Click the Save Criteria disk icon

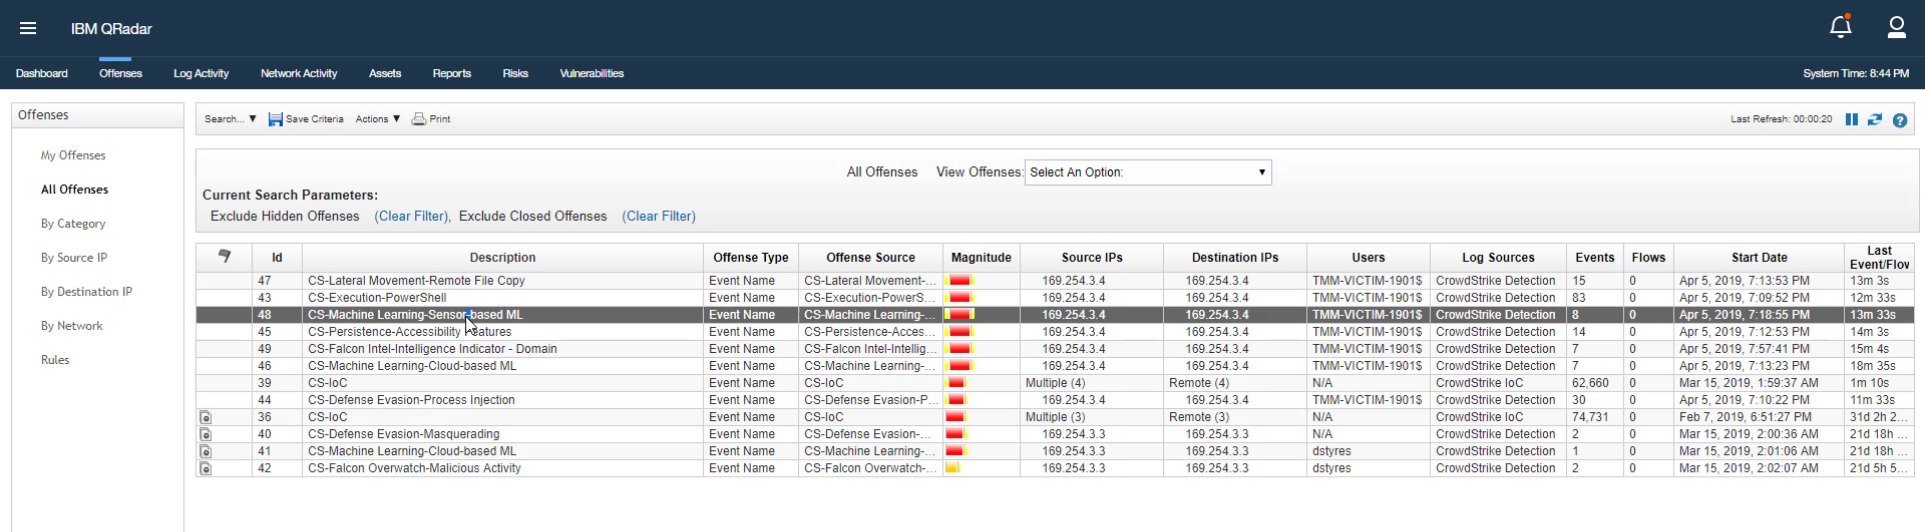275,119
